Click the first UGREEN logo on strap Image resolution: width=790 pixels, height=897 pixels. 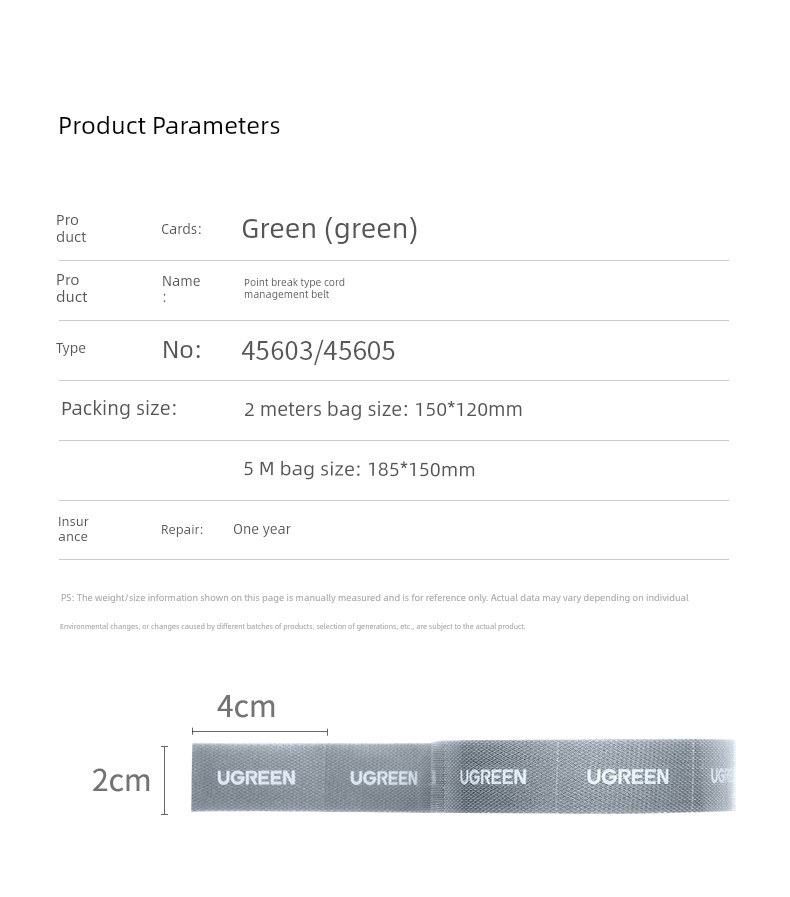tap(256, 778)
